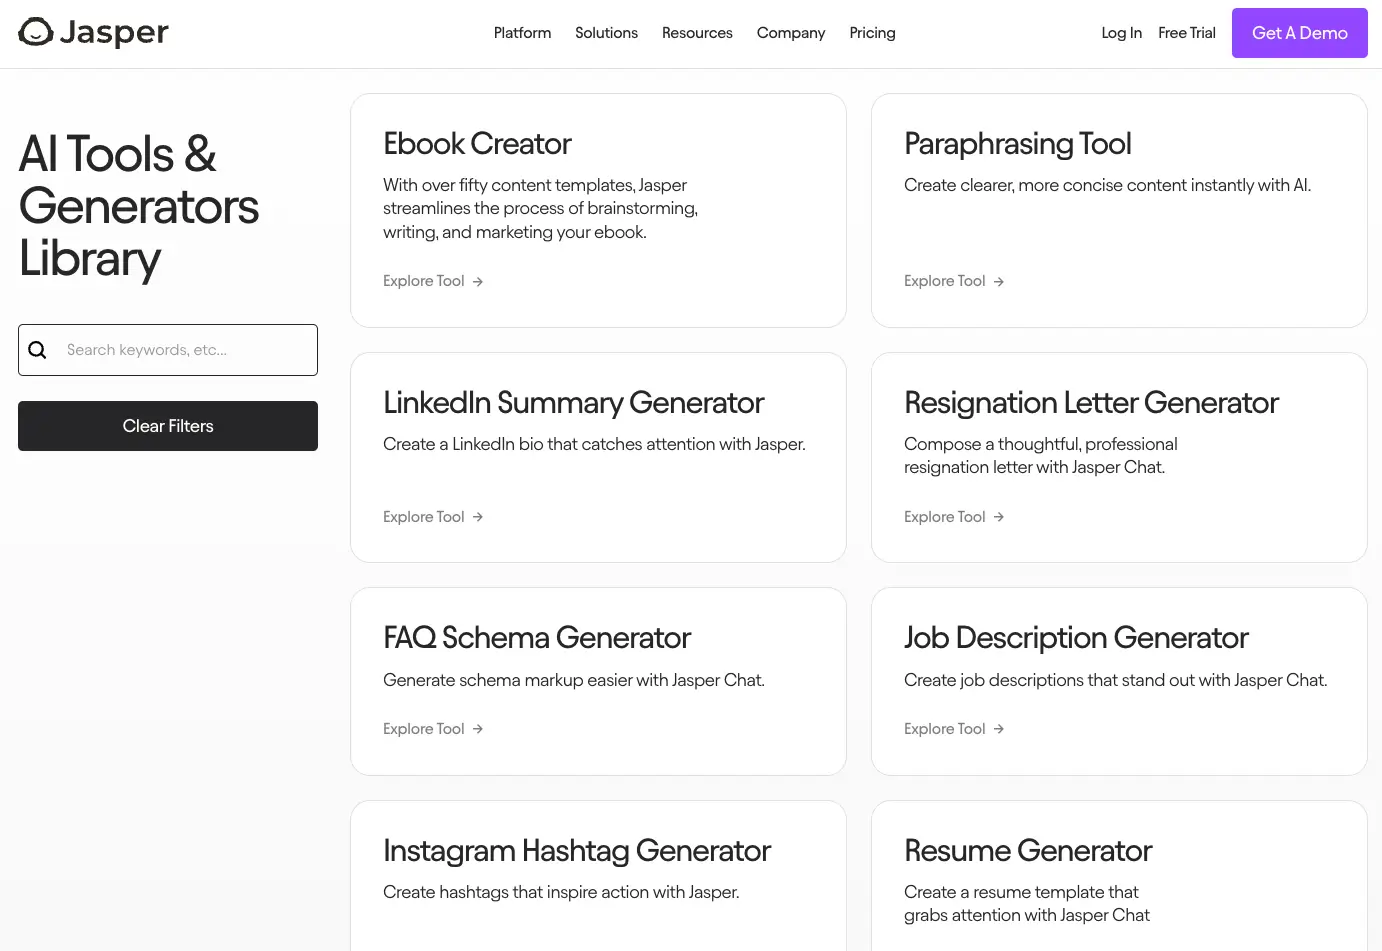
Task: Click the arrow in LinkedIn Summary Generator card
Action: [x=478, y=517]
